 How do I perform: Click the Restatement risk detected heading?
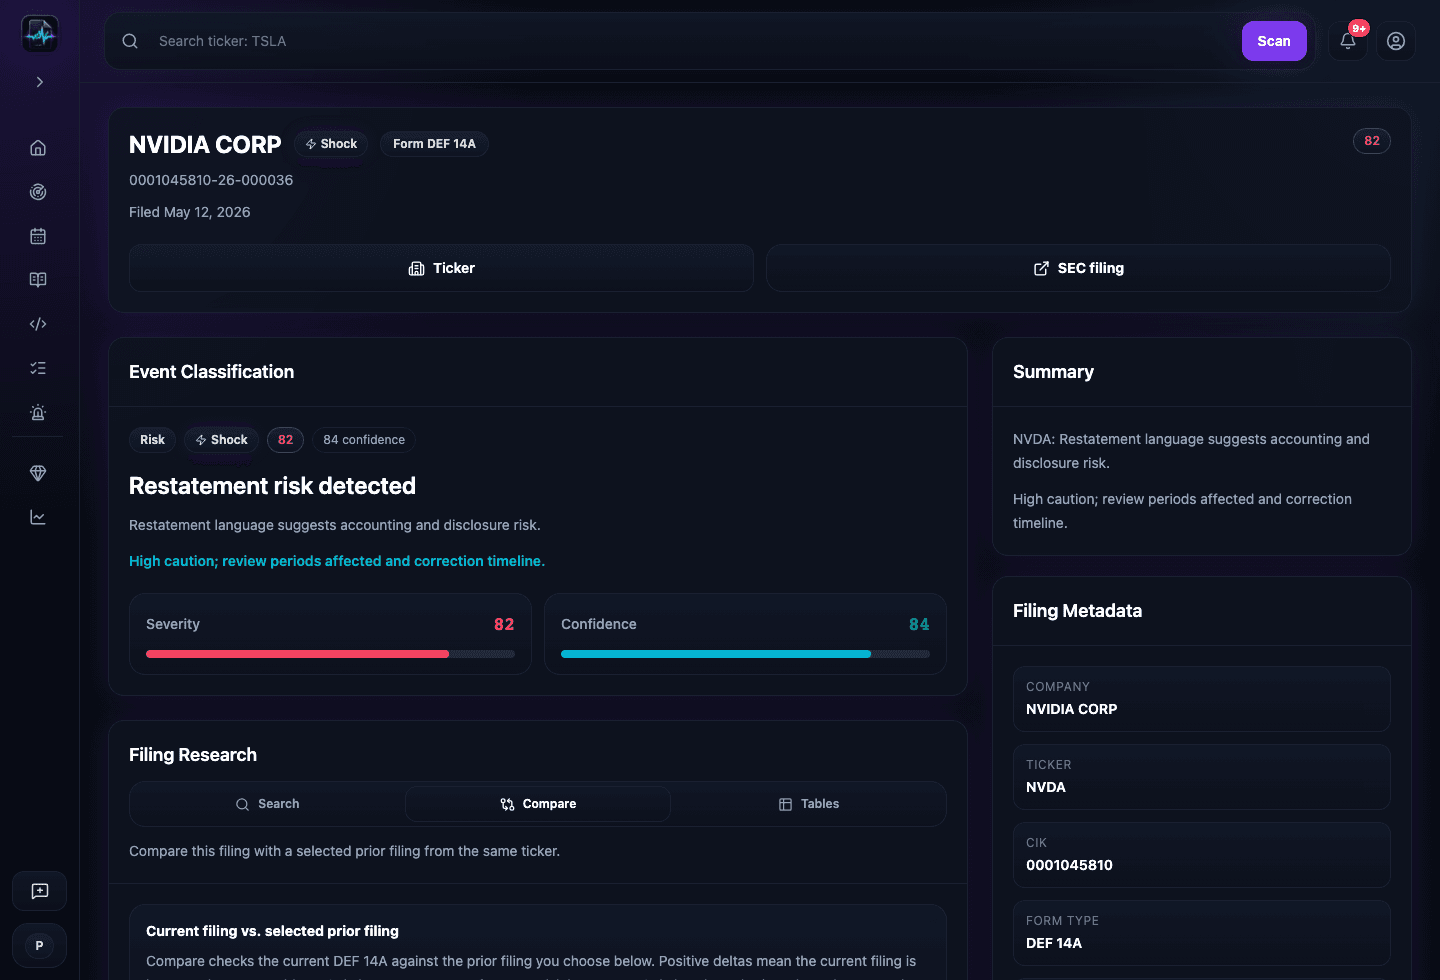point(272,486)
